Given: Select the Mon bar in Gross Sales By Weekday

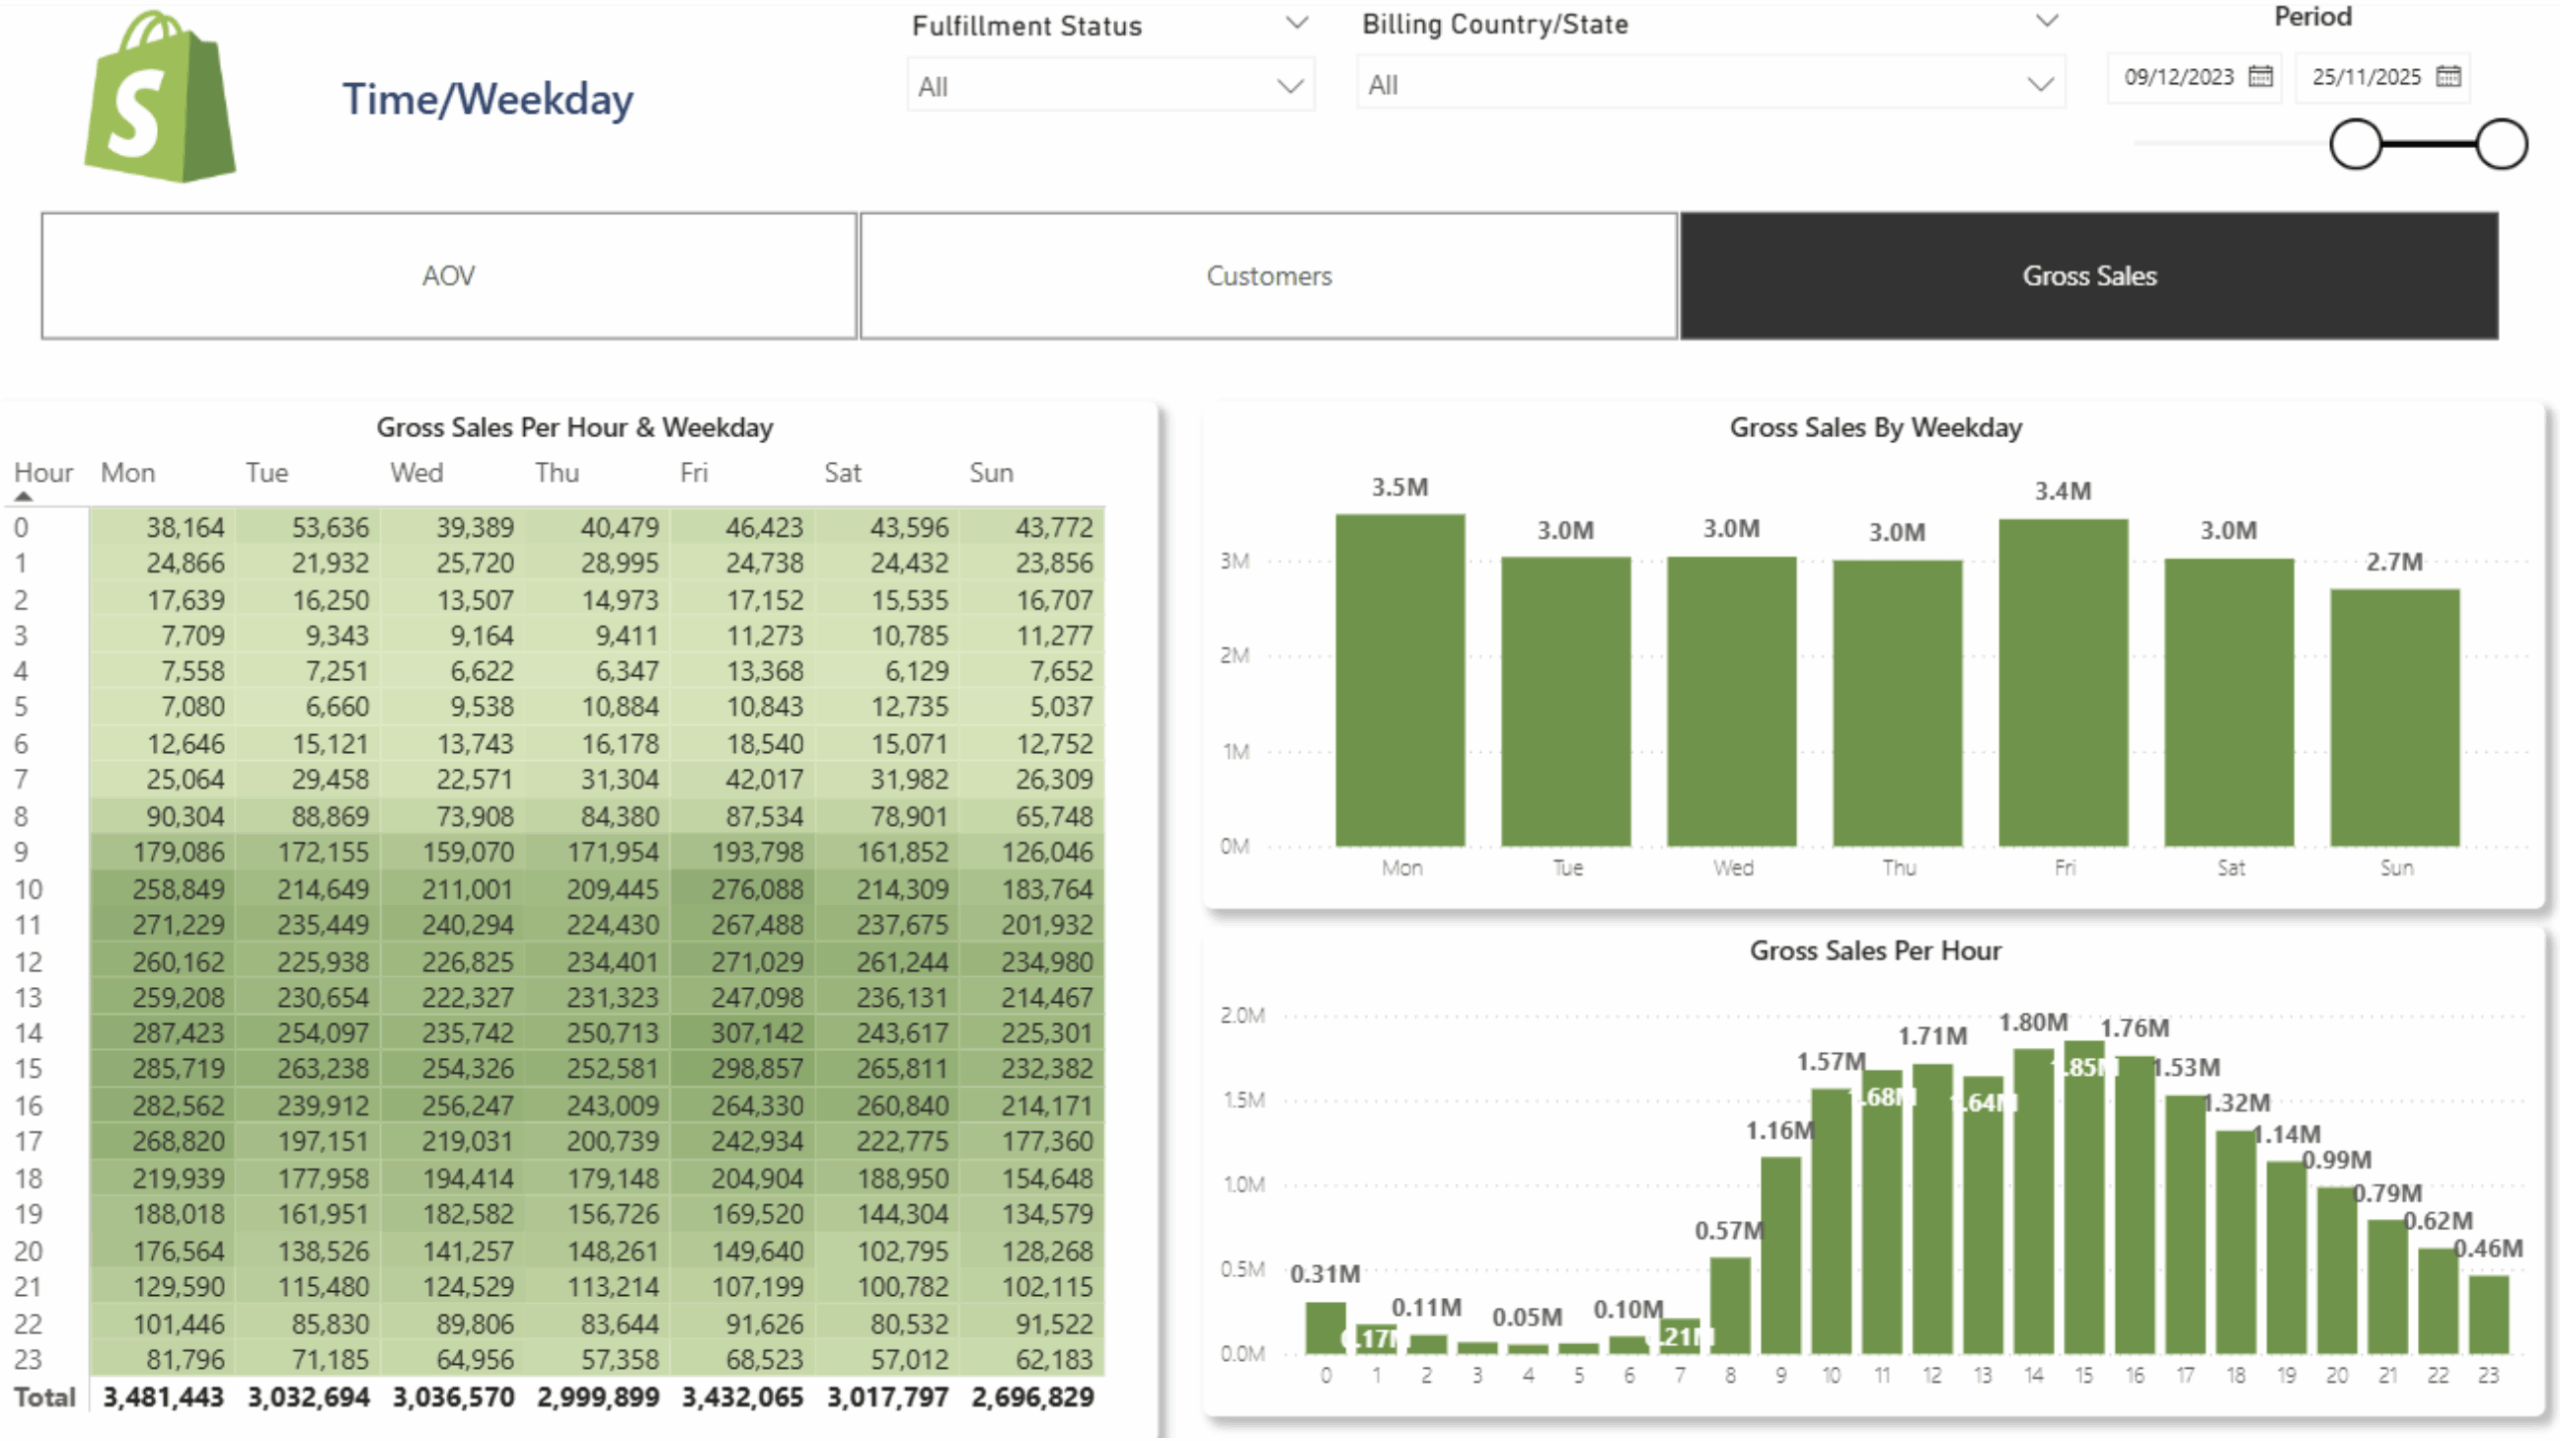Looking at the screenshot, I should point(1400,680).
